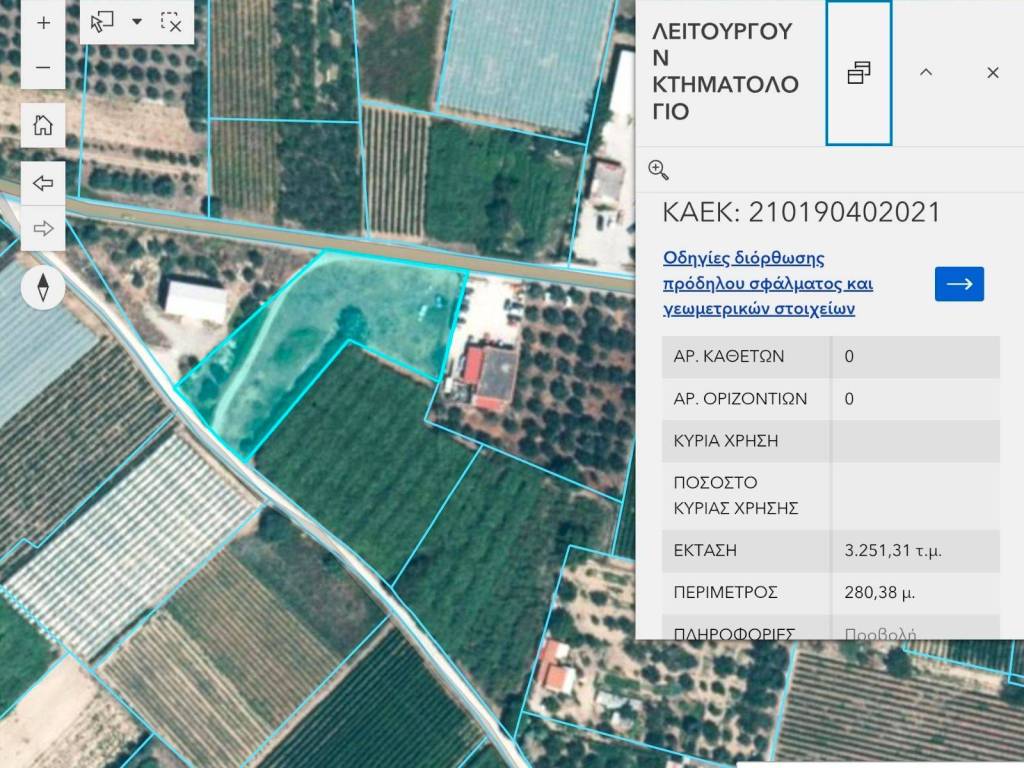Click the ΕΚΤΑΣΗ value 3.251,31 τ.μ.
Screen dimensions: 1024x768
[x=893, y=551]
